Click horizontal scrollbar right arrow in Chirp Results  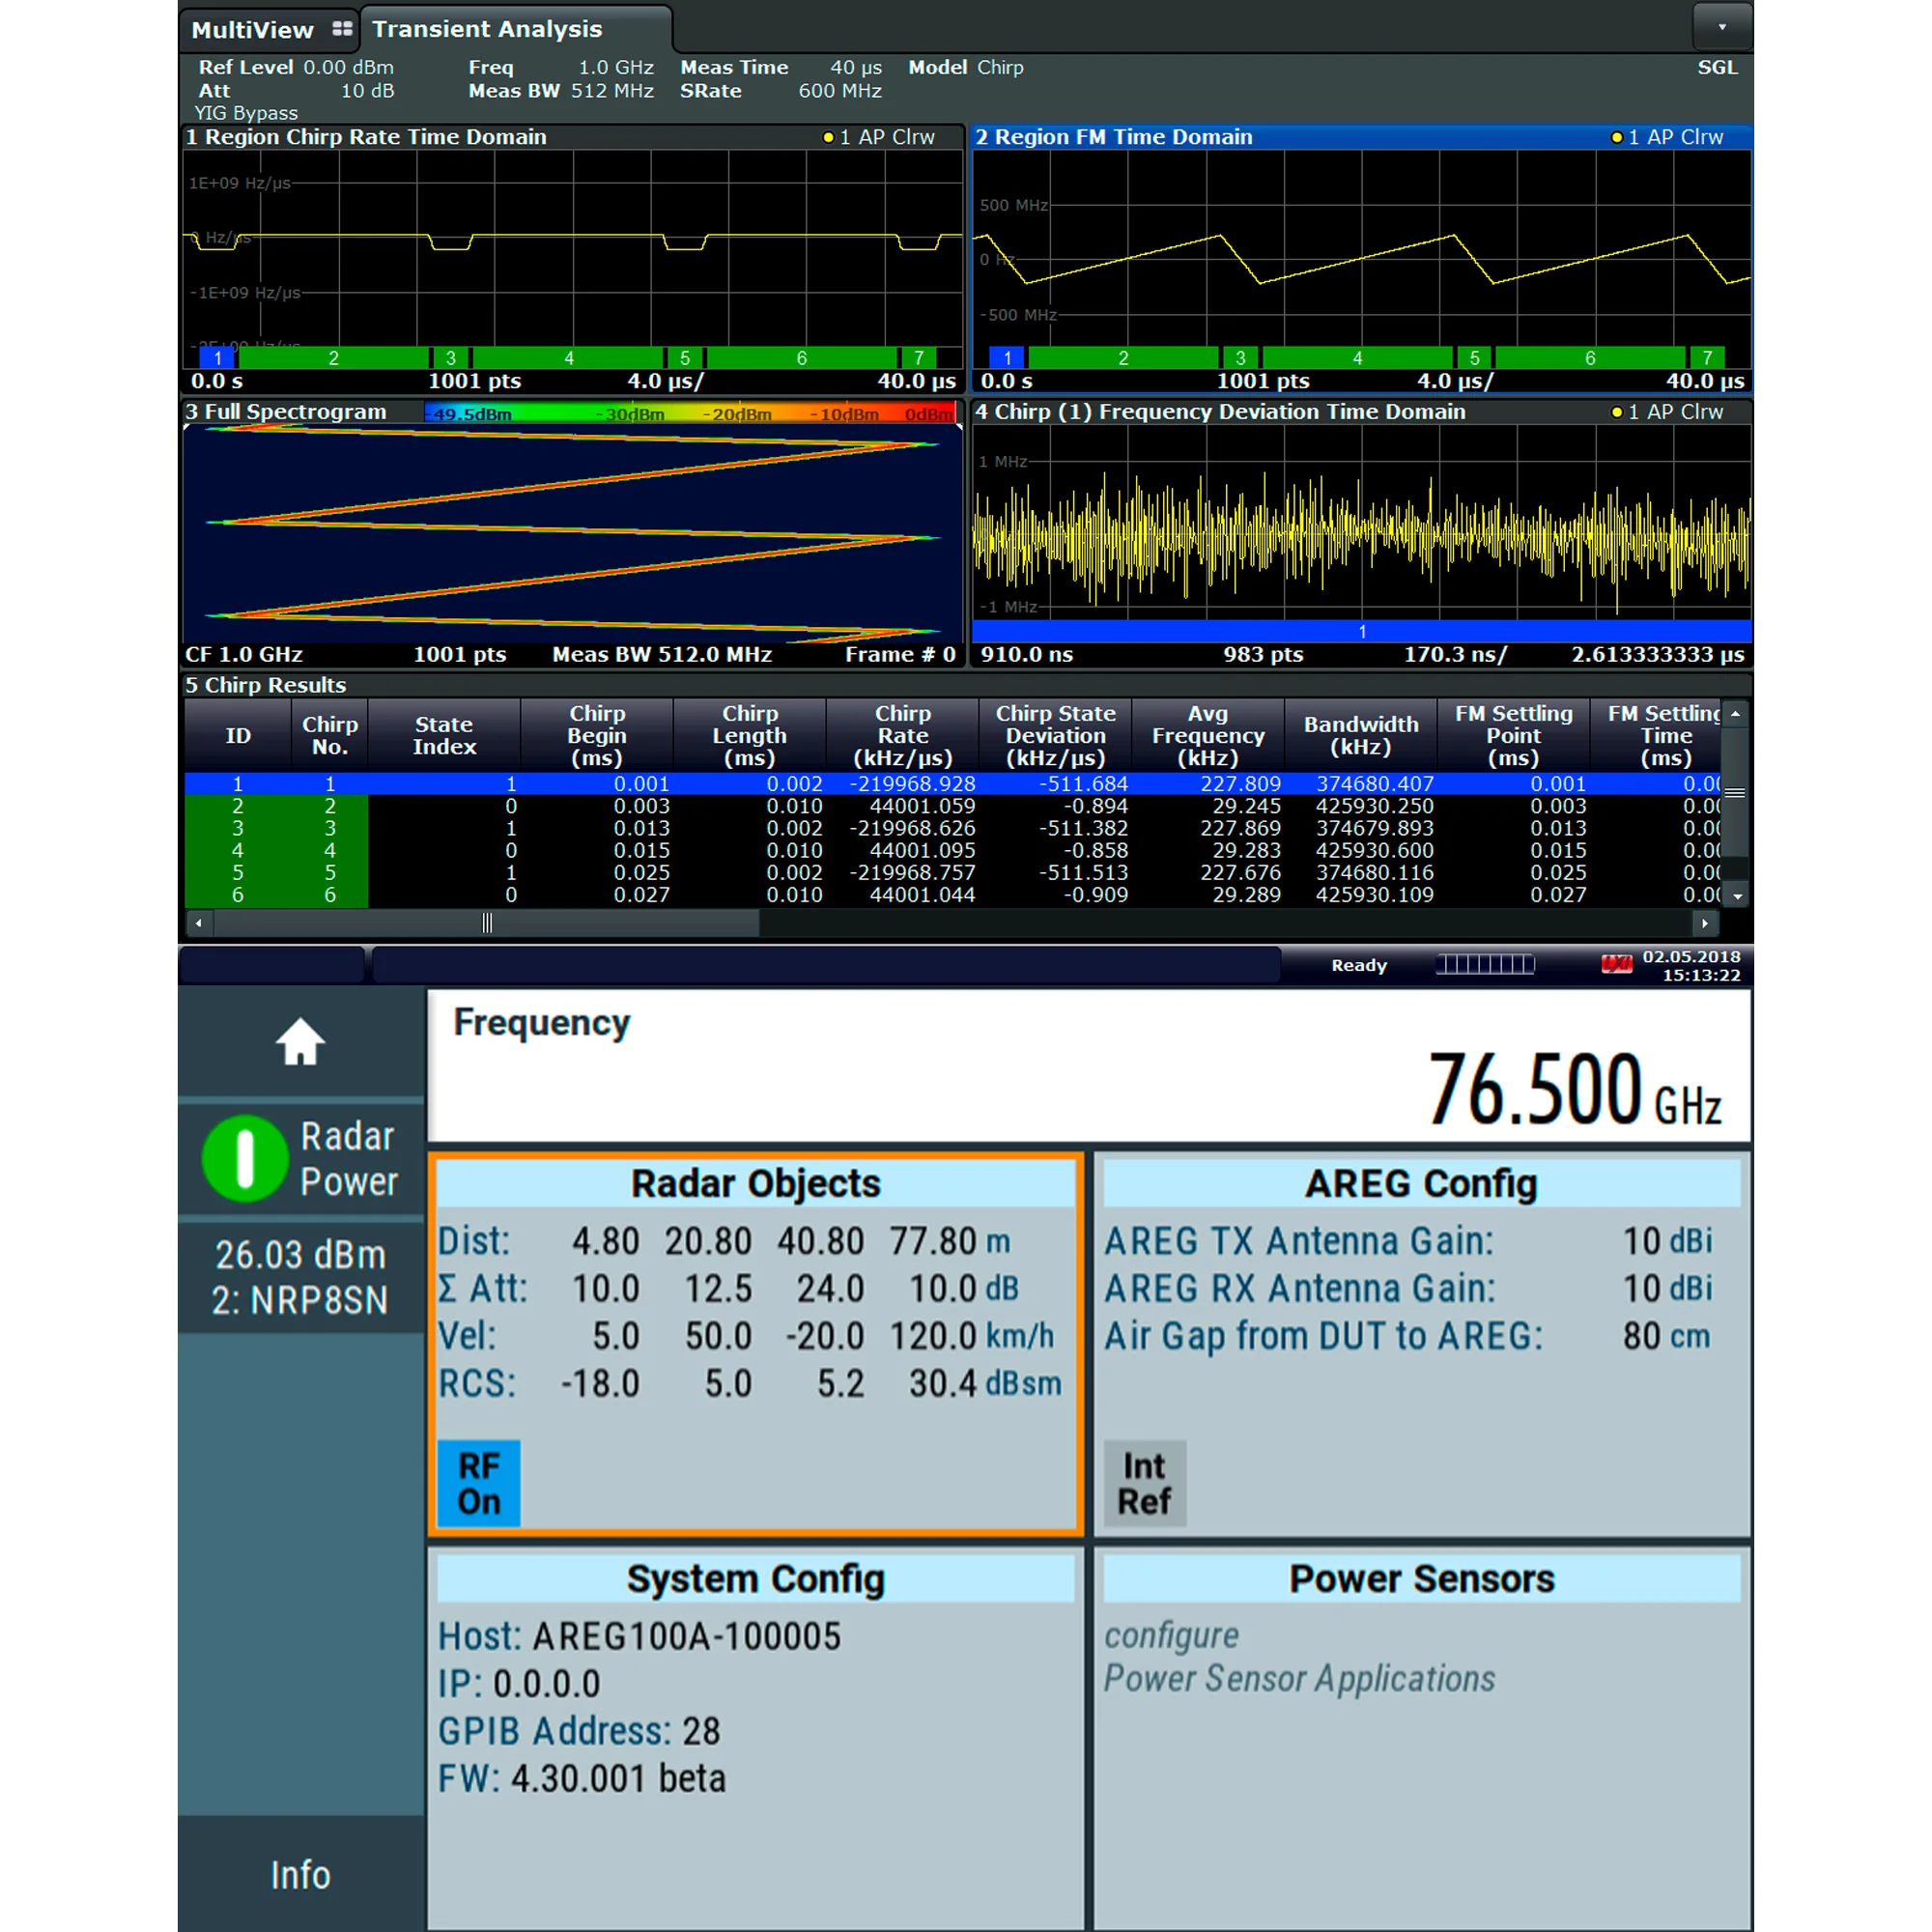(1705, 923)
